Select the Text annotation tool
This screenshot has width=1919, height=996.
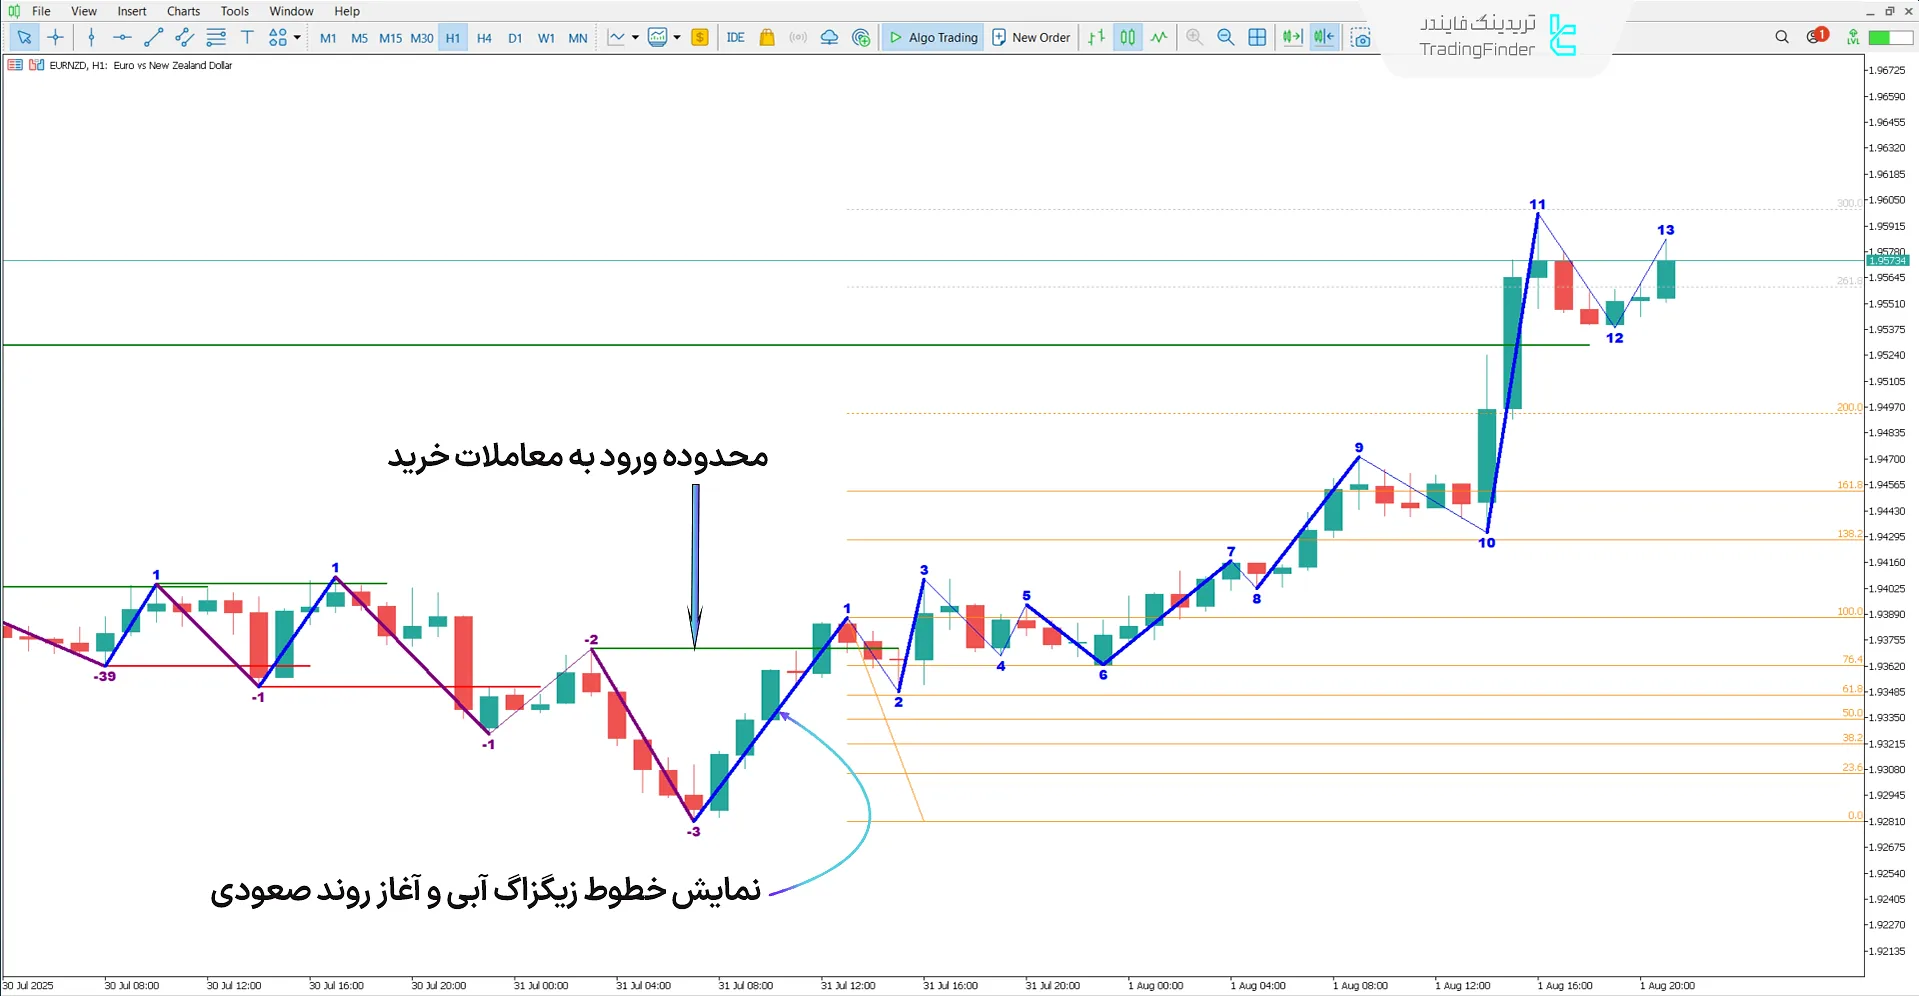247,37
